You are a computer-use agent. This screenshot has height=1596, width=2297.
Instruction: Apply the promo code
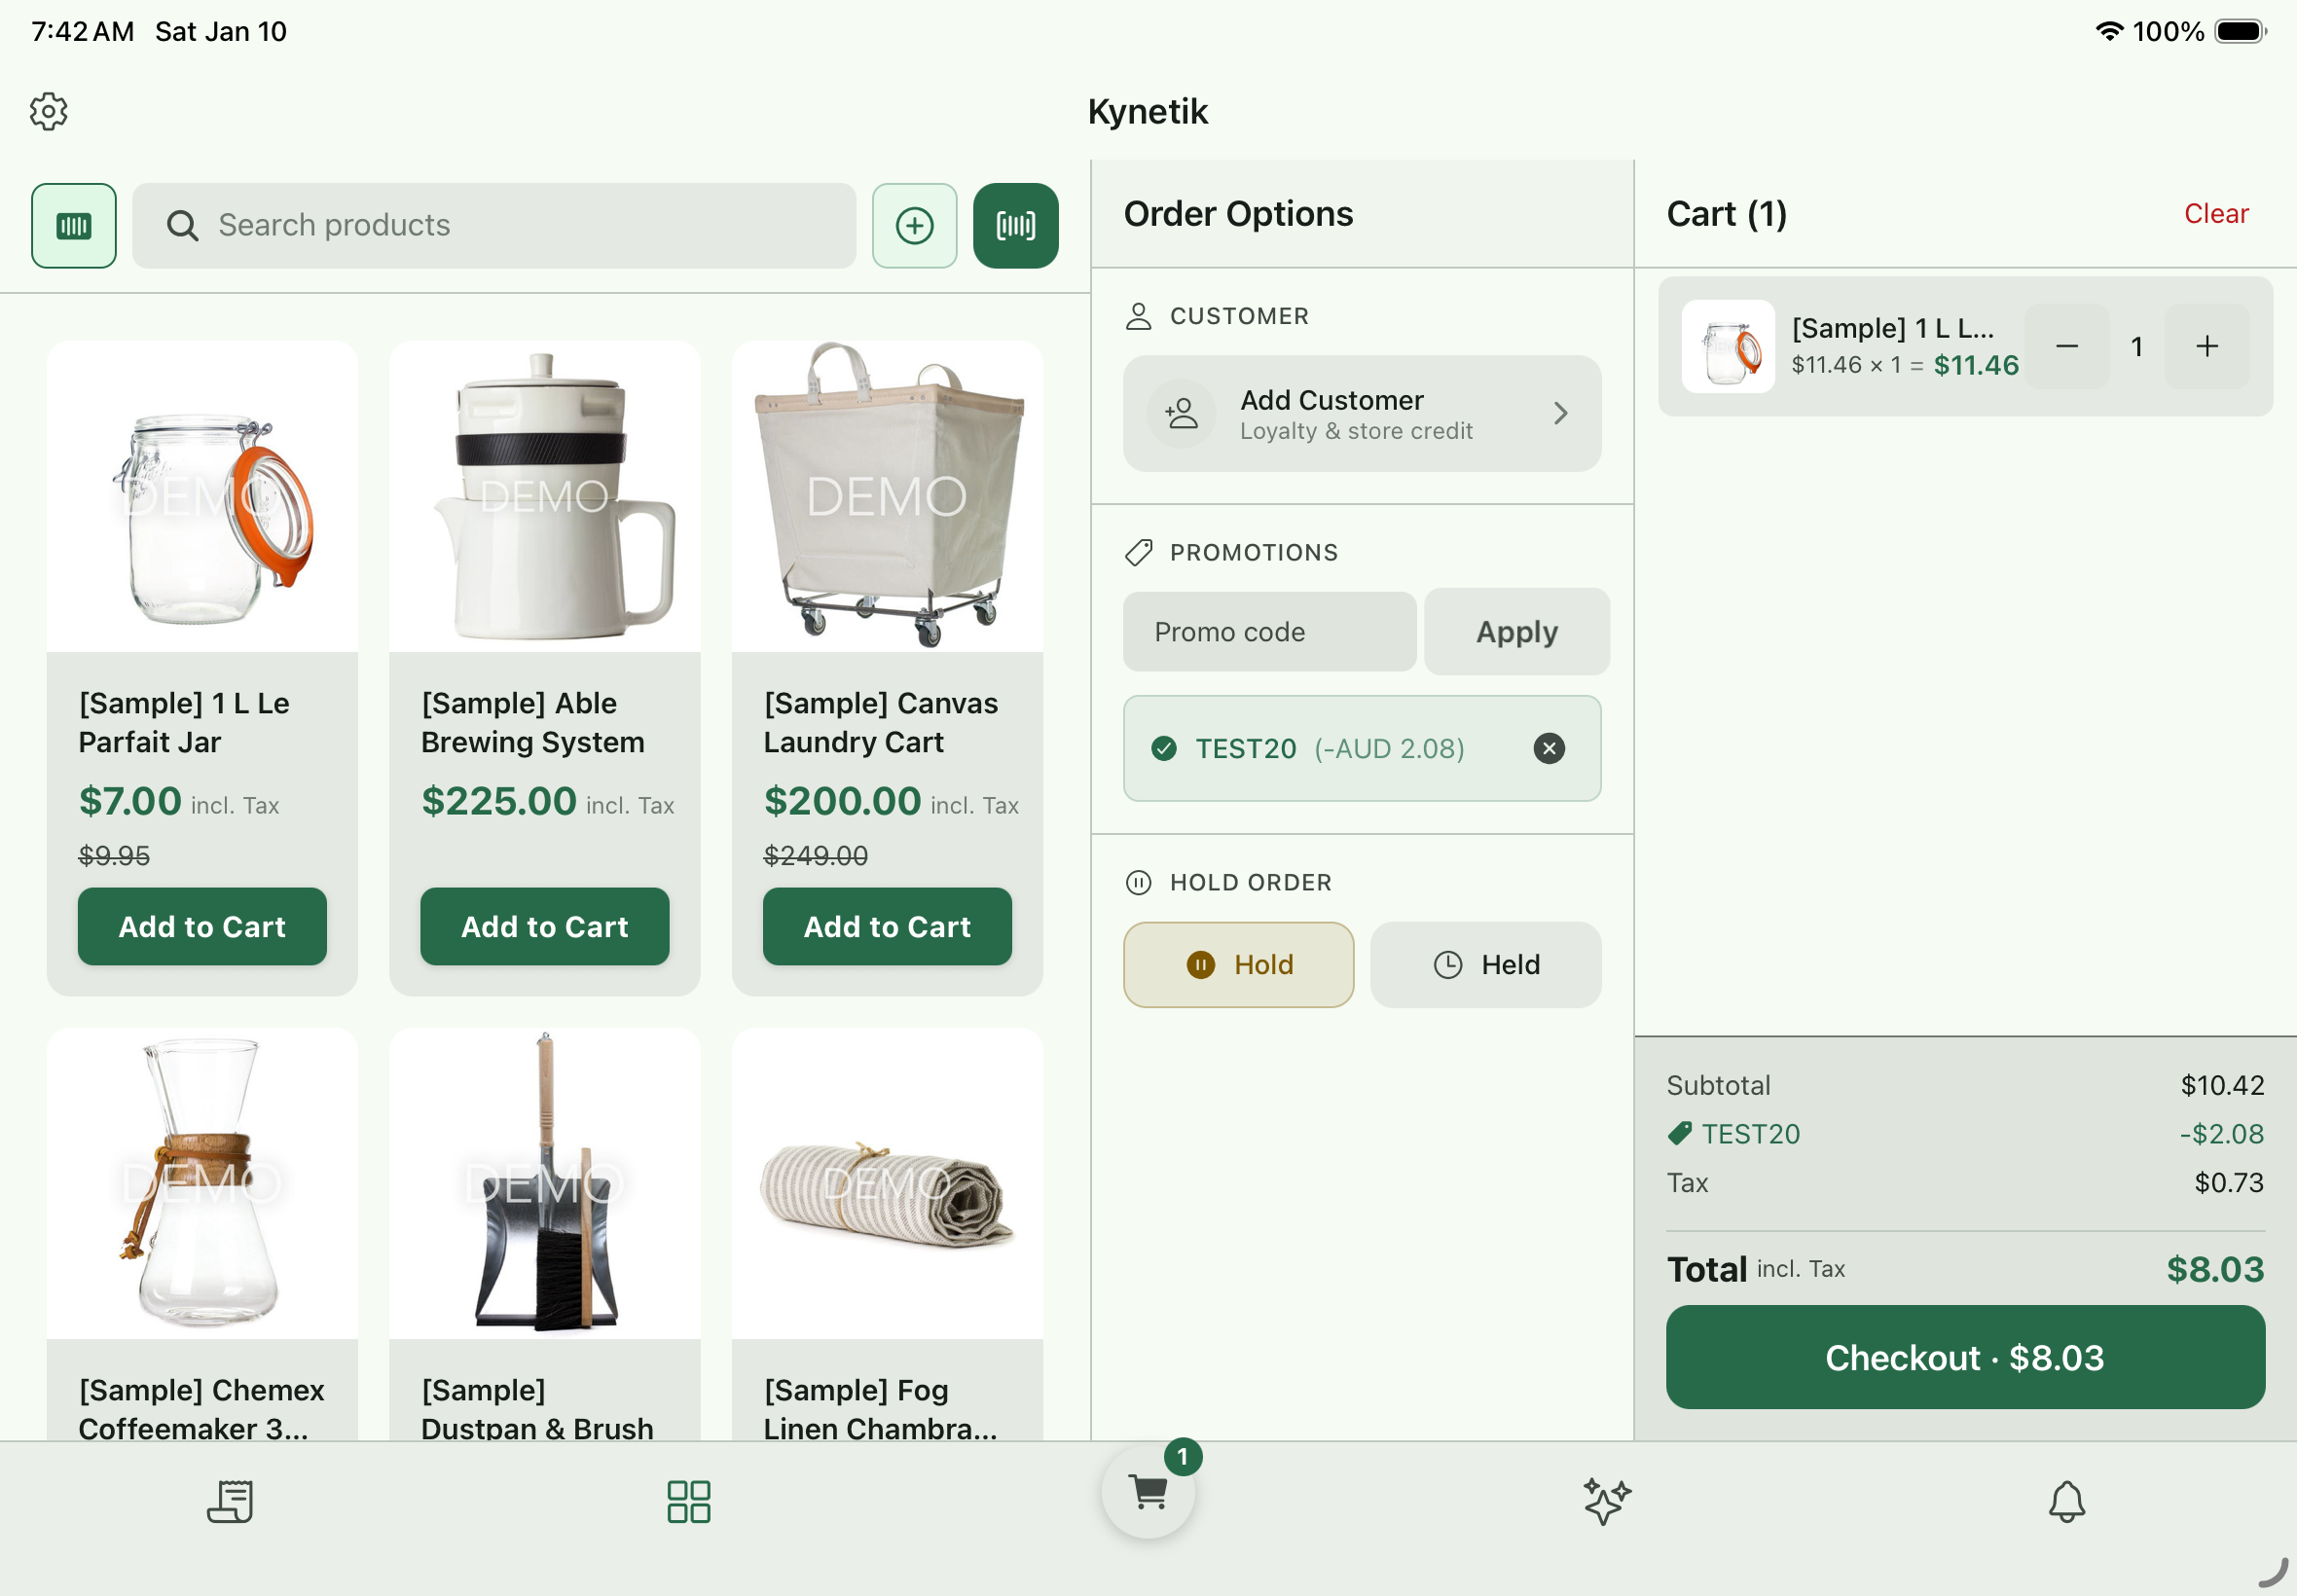click(1516, 632)
